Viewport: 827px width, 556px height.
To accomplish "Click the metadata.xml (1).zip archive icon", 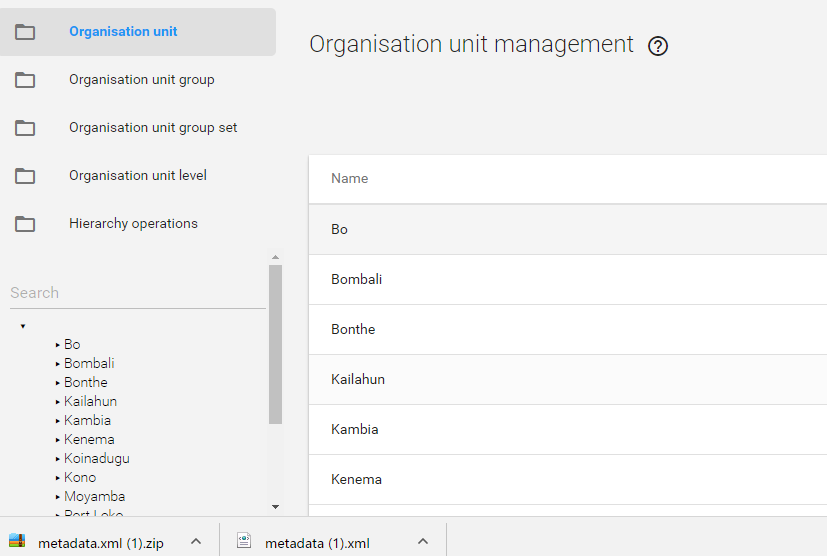I will point(17,541).
